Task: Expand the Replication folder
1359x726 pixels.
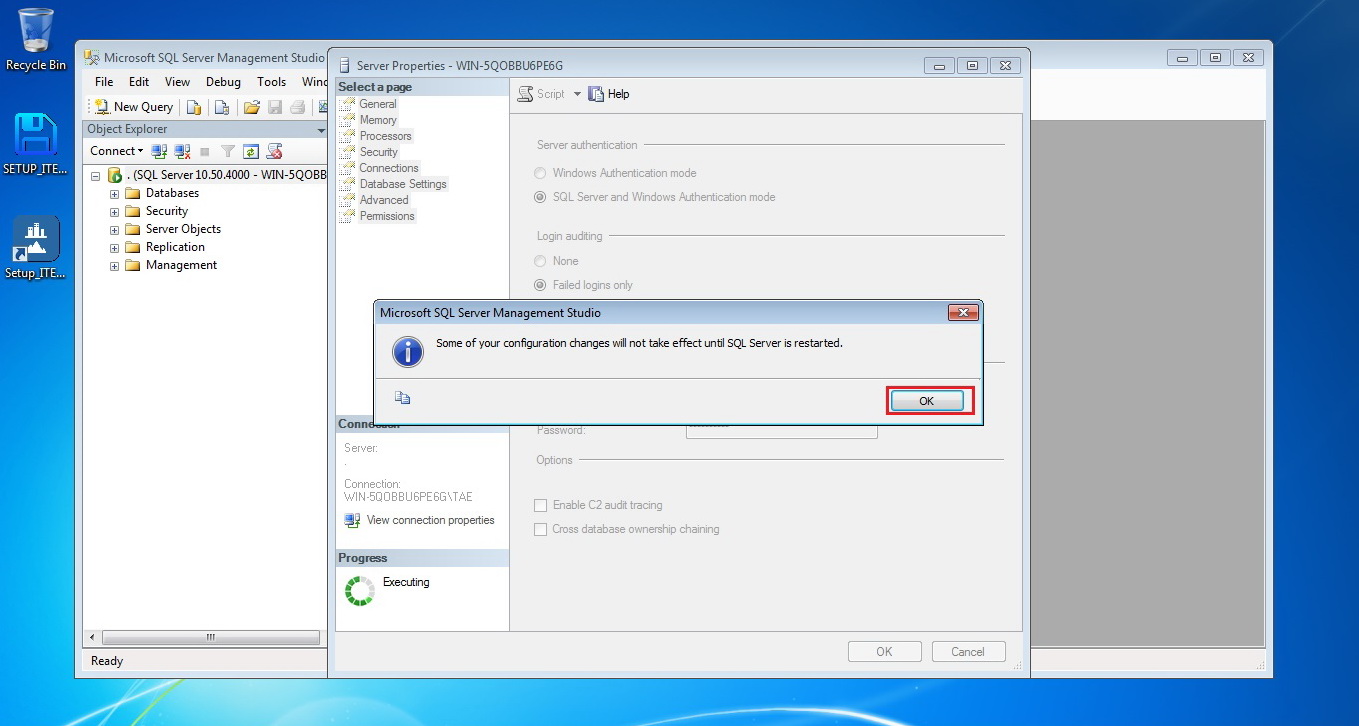Action: click(114, 248)
